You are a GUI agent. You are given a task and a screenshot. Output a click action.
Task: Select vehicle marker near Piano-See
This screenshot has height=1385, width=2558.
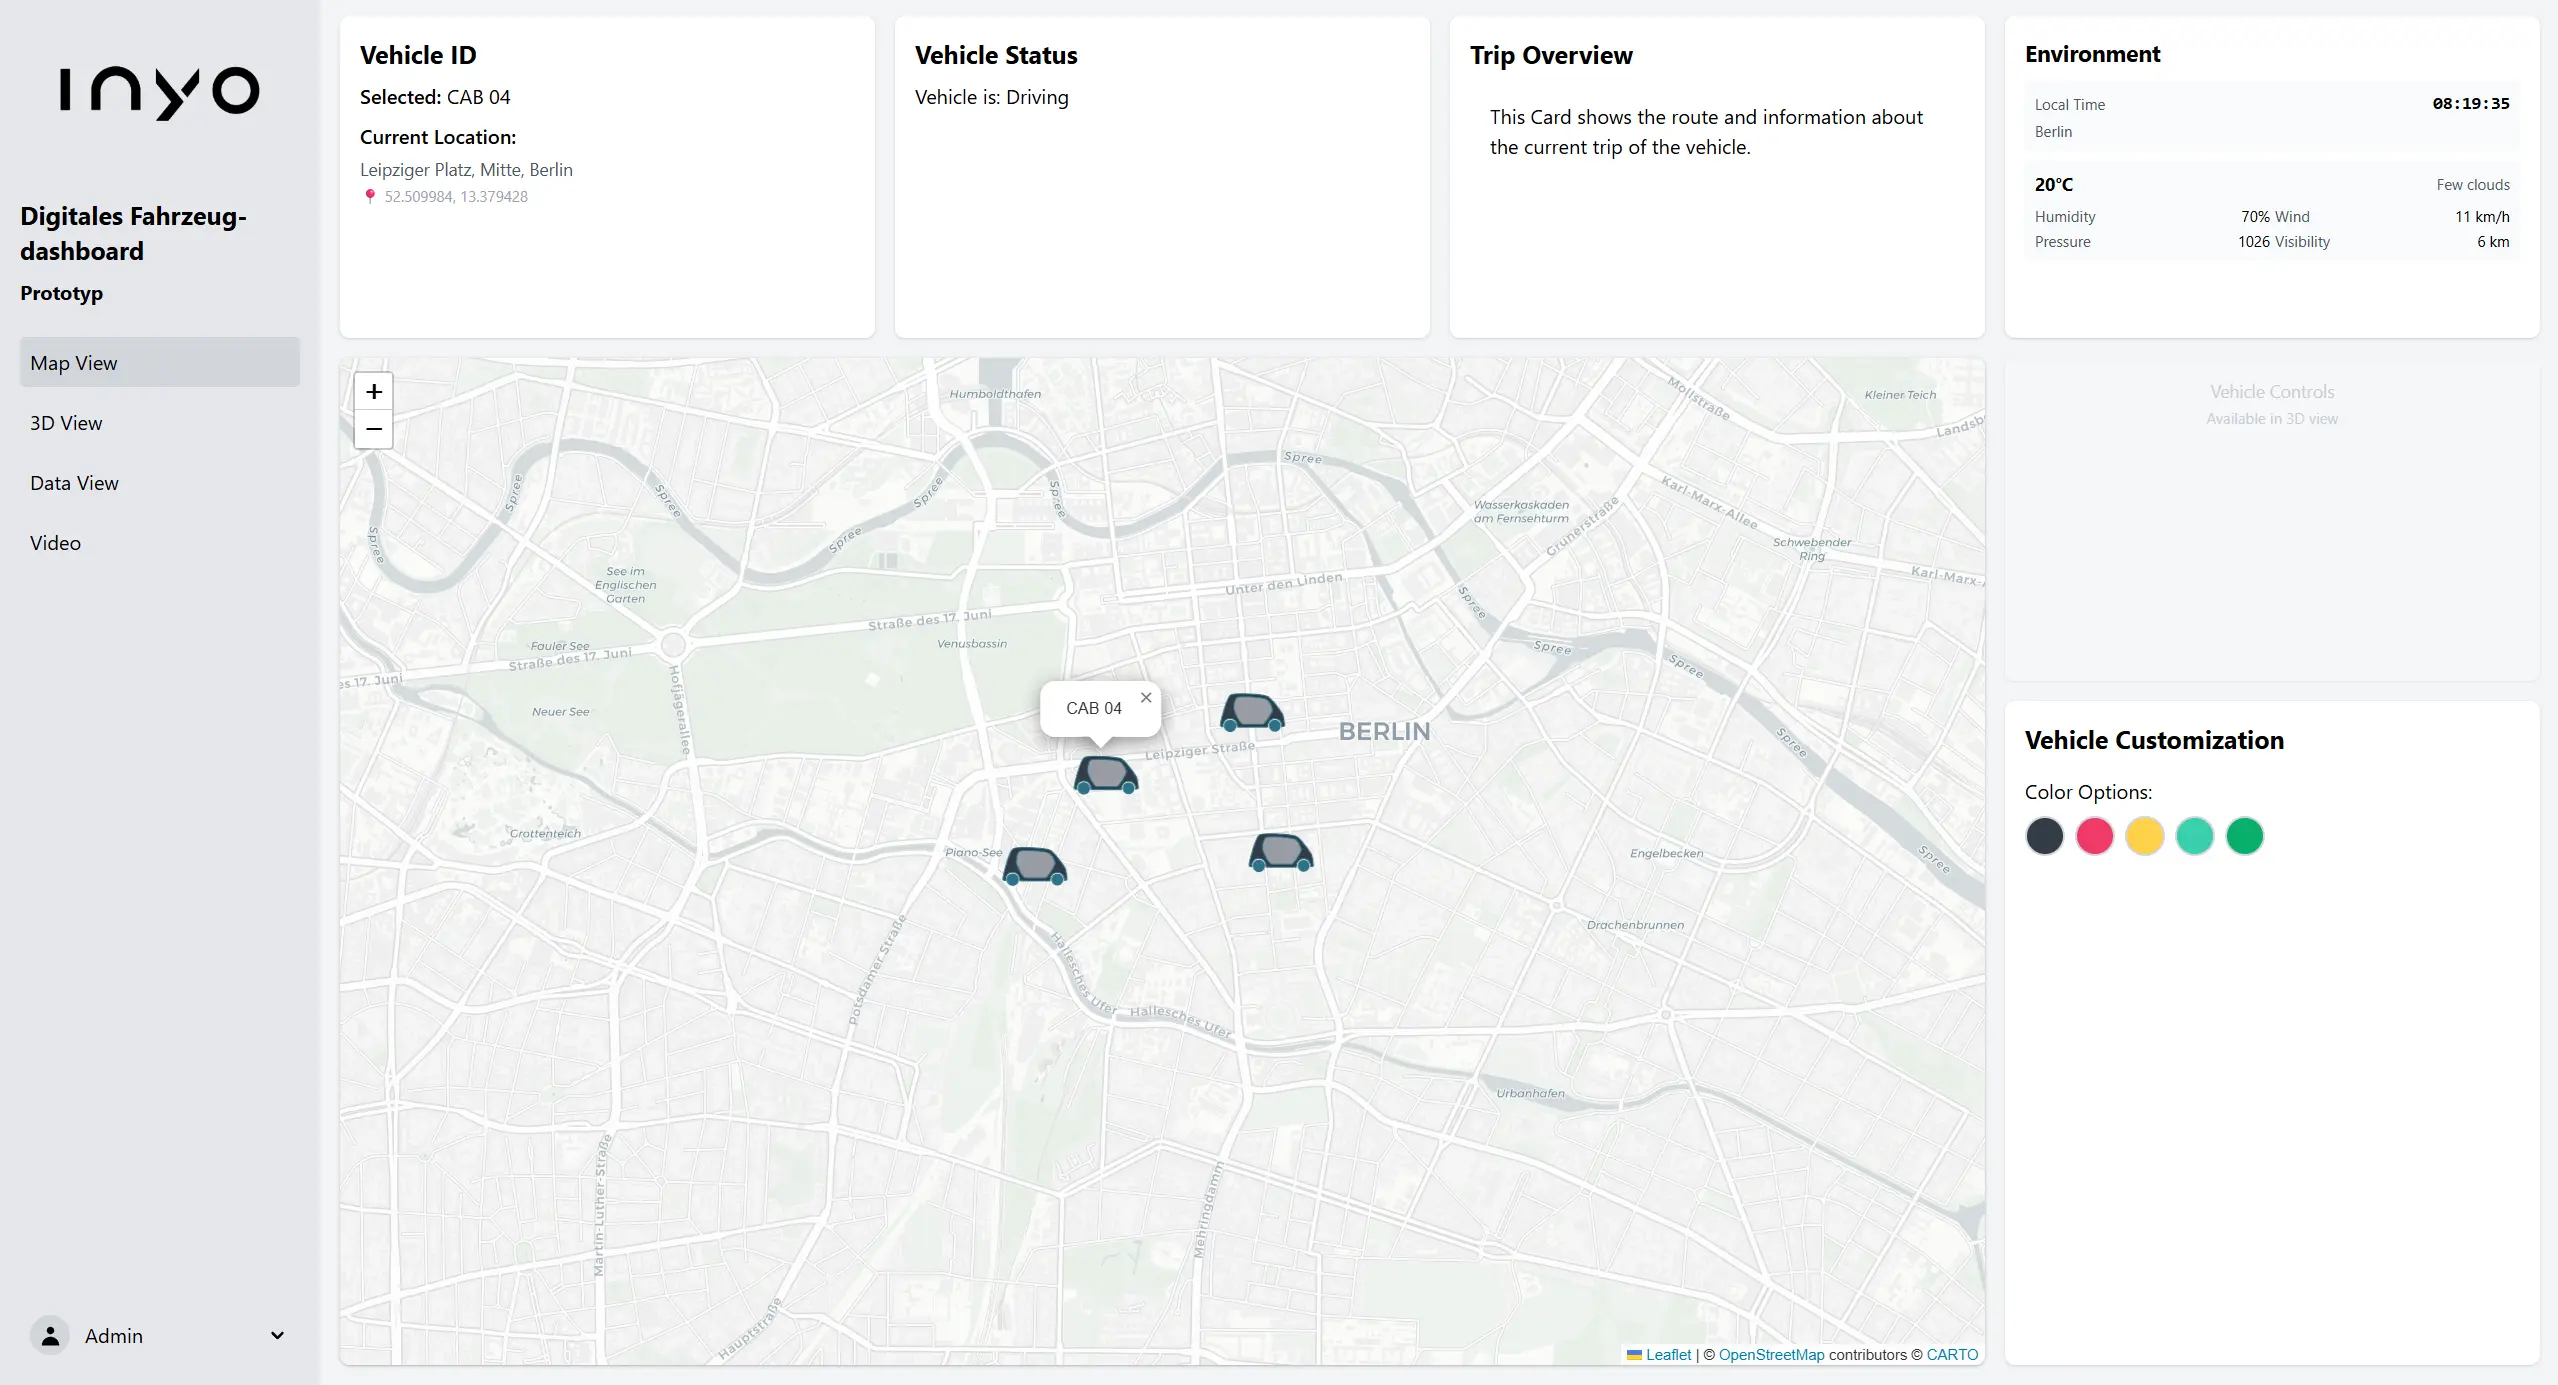click(1035, 866)
